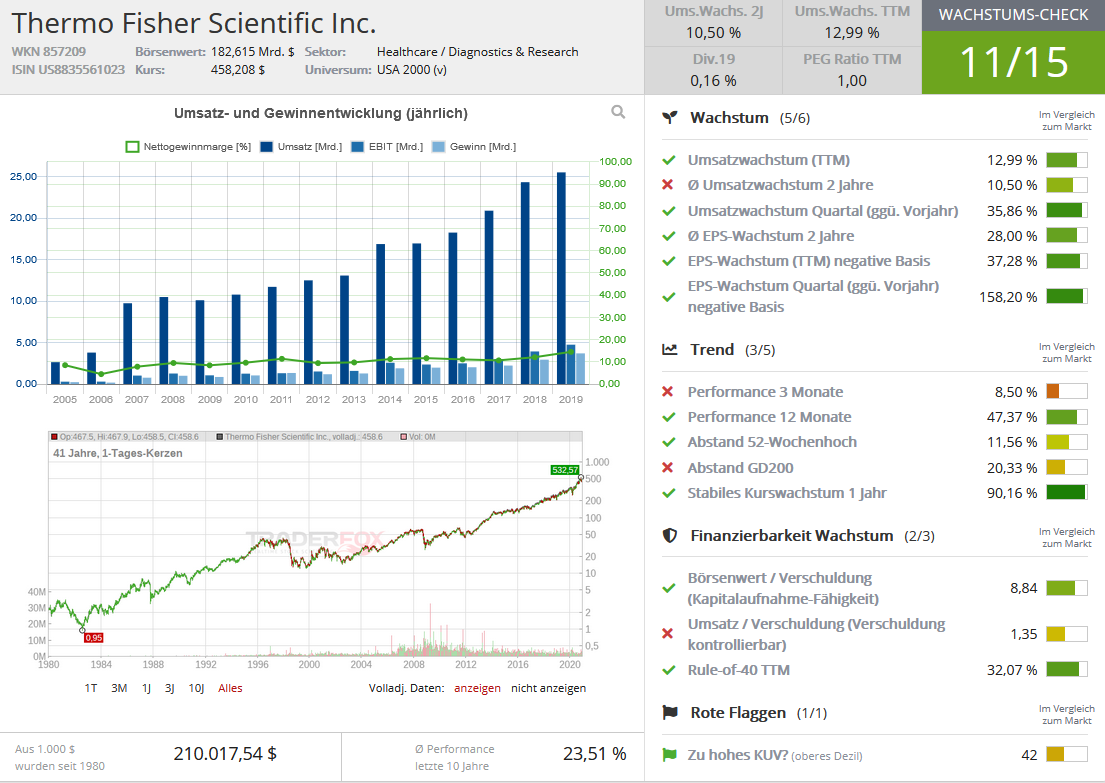Image resolution: width=1105 pixels, height=783 pixels.
Task: Click Börsenwert 182,615 Mrd. $ value
Action: (252, 51)
